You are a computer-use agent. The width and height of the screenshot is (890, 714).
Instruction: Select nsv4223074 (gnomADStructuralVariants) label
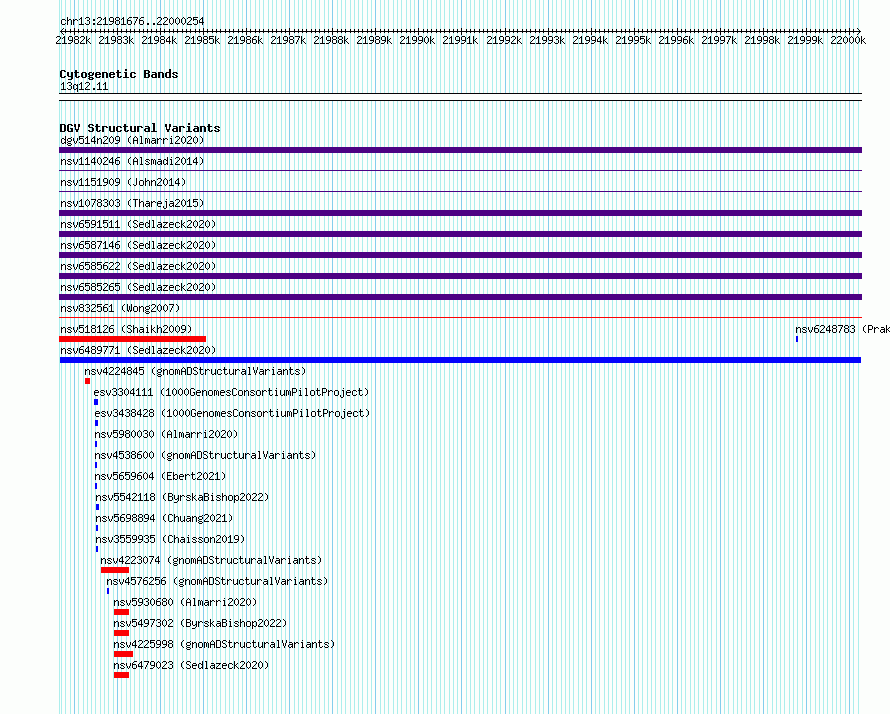211,560
